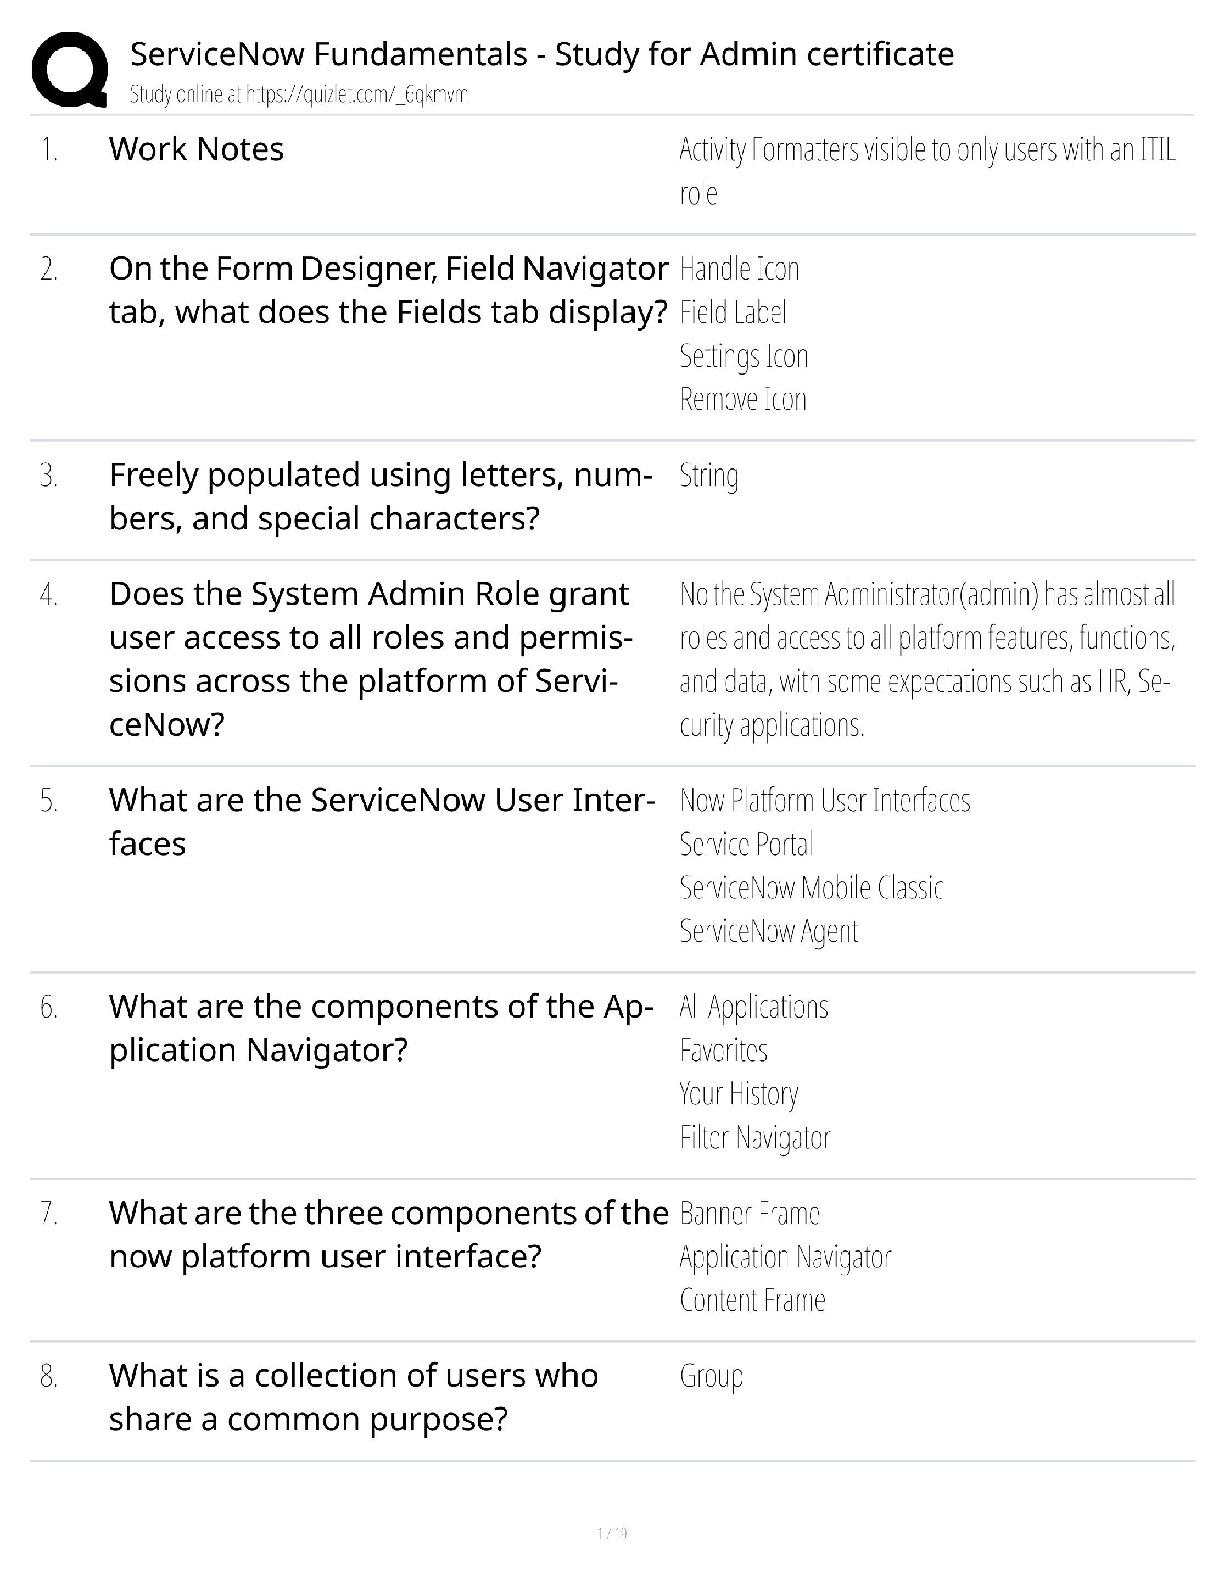Viewport: 1224px width, 1584px height.
Task: Click the page number at the bottom
Action: click(x=612, y=1532)
